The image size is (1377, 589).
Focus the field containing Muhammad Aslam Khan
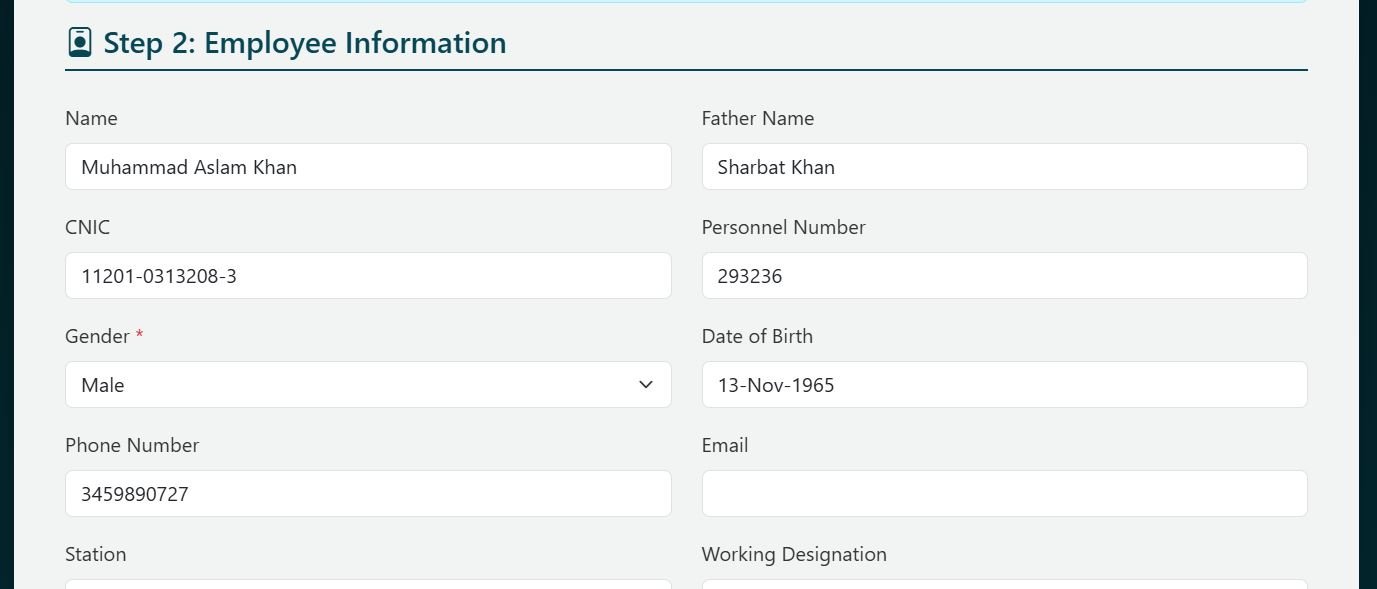368,167
